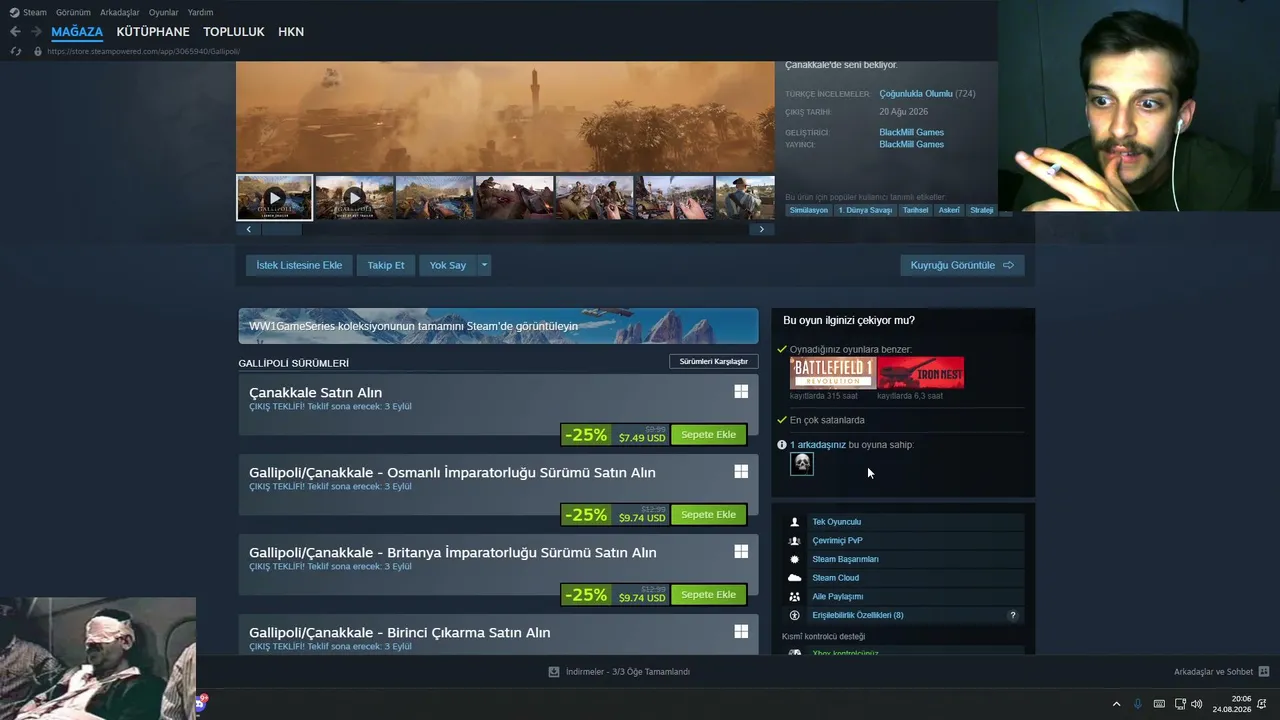Switch to the TOPLULUK tab
1280x720 pixels.
click(234, 32)
